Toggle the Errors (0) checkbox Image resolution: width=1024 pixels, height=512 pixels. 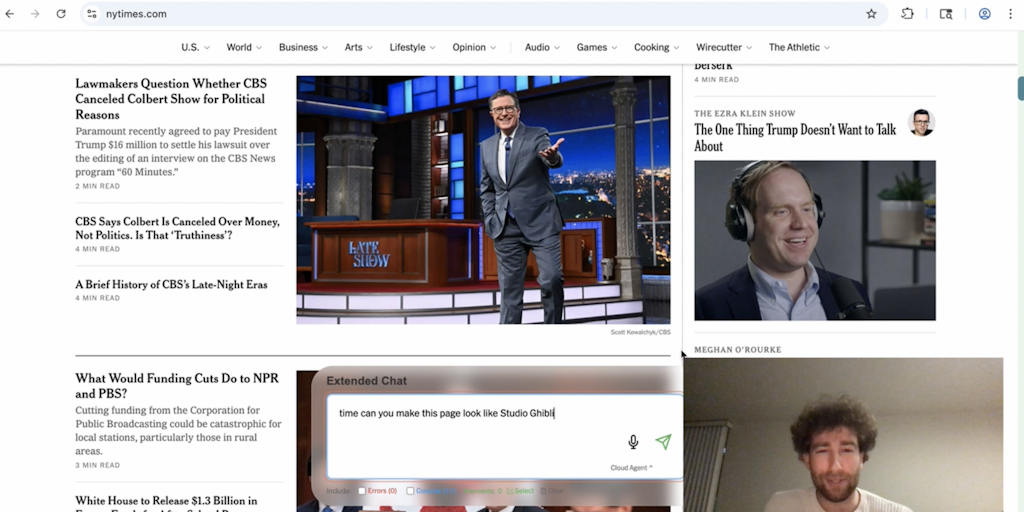(x=362, y=491)
